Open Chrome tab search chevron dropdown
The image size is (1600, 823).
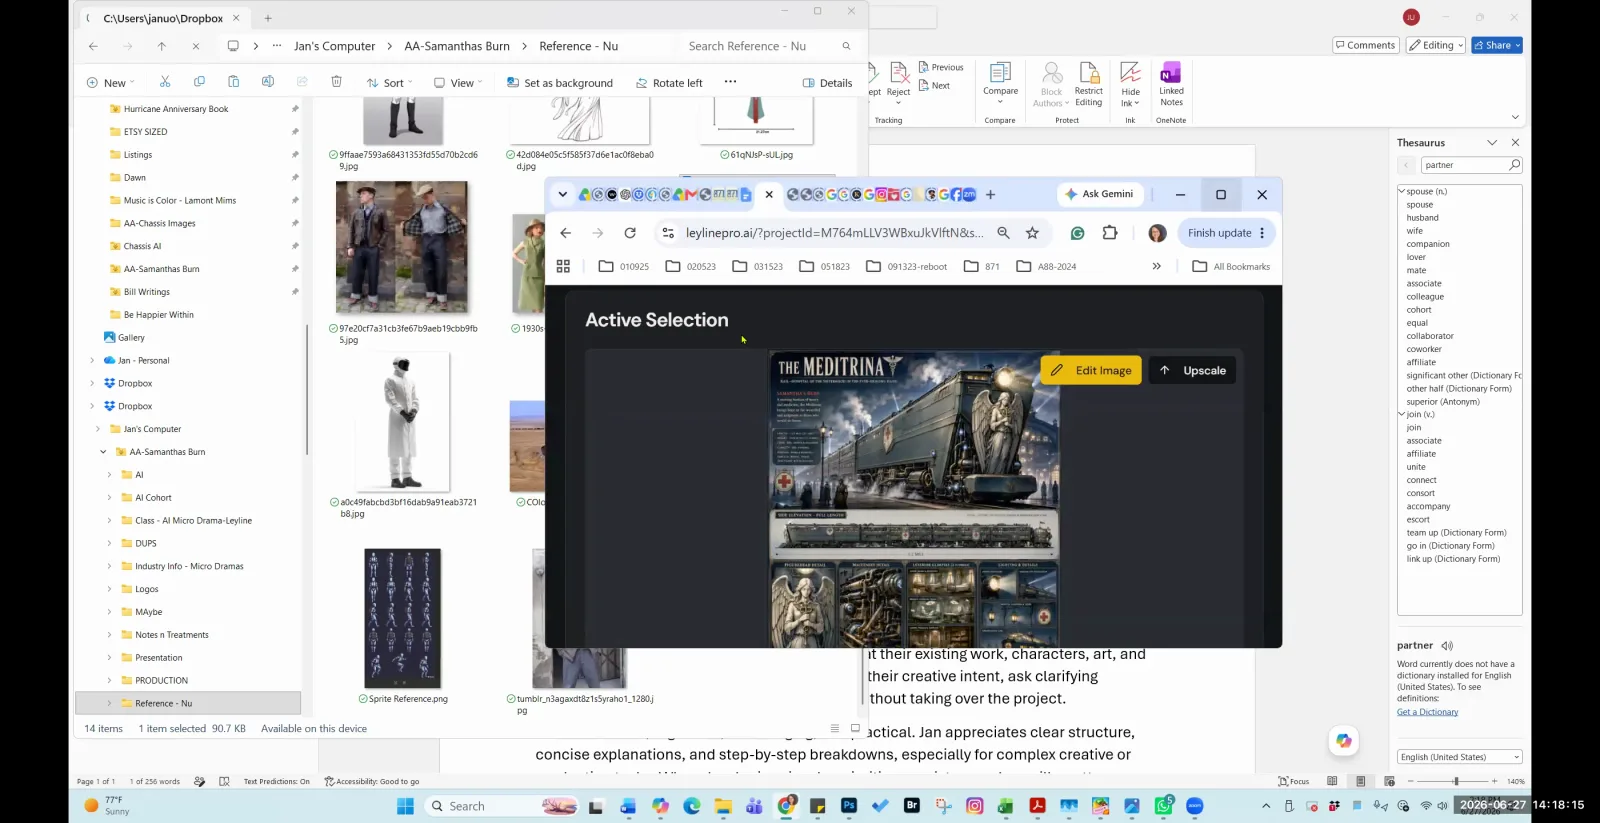[563, 195]
